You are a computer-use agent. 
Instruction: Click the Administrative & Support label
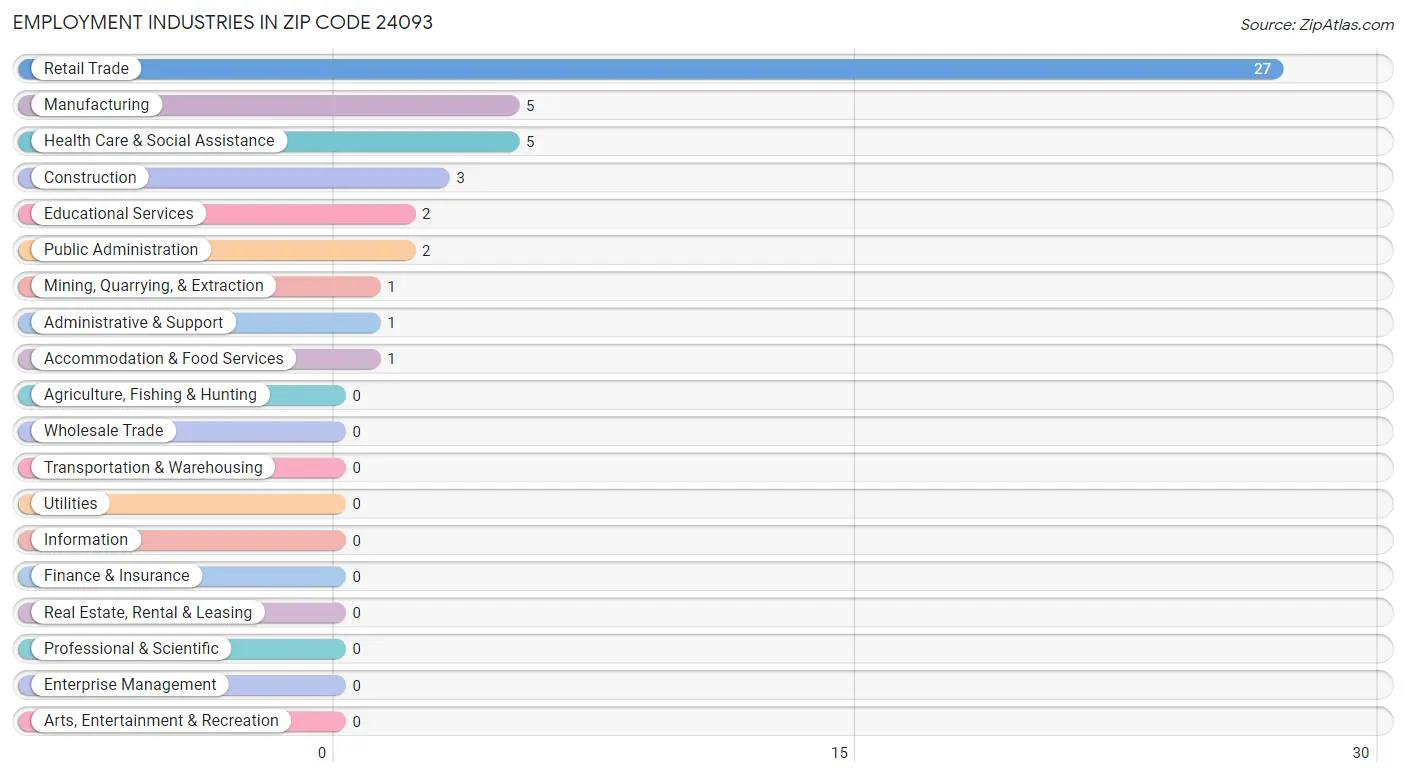(134, 323)
